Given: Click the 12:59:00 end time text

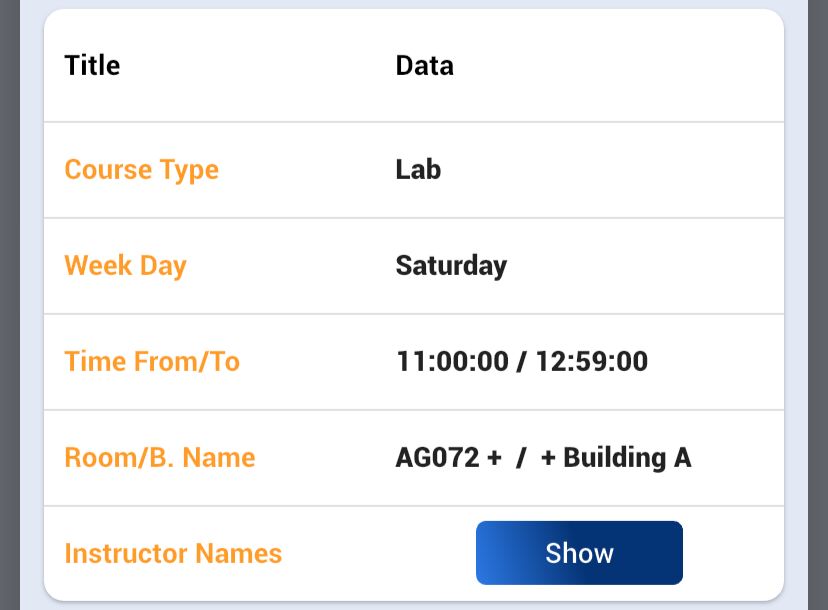Looking at the screenshot, I should [x=591, y=361].
